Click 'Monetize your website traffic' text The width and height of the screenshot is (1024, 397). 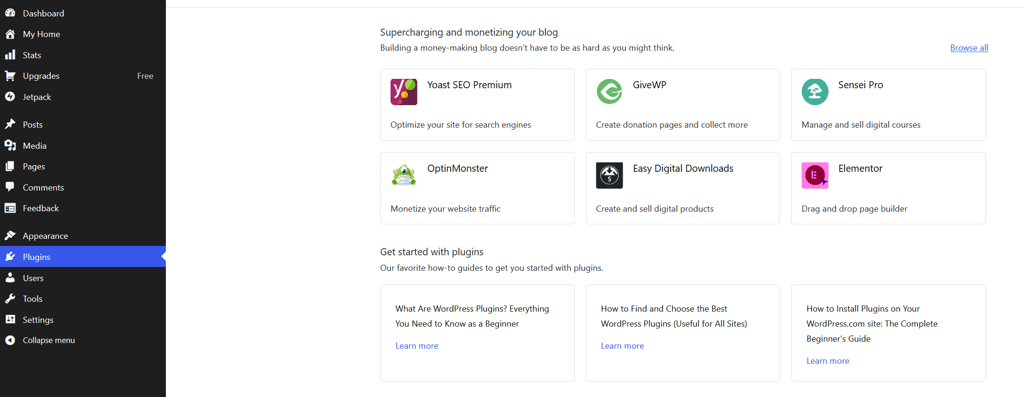(445, 209)
